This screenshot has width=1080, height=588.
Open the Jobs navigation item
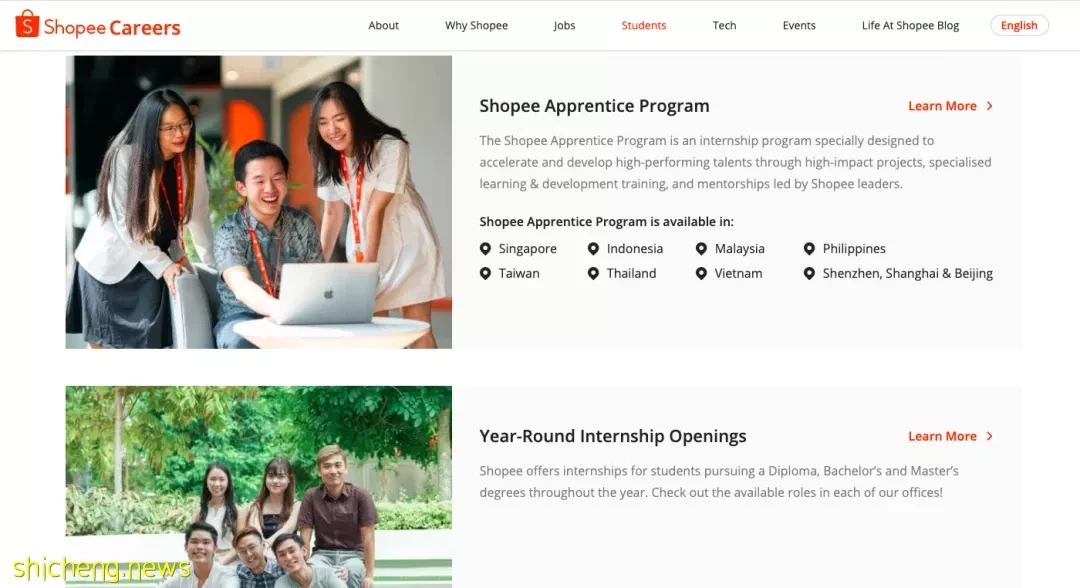pos(564,25)
